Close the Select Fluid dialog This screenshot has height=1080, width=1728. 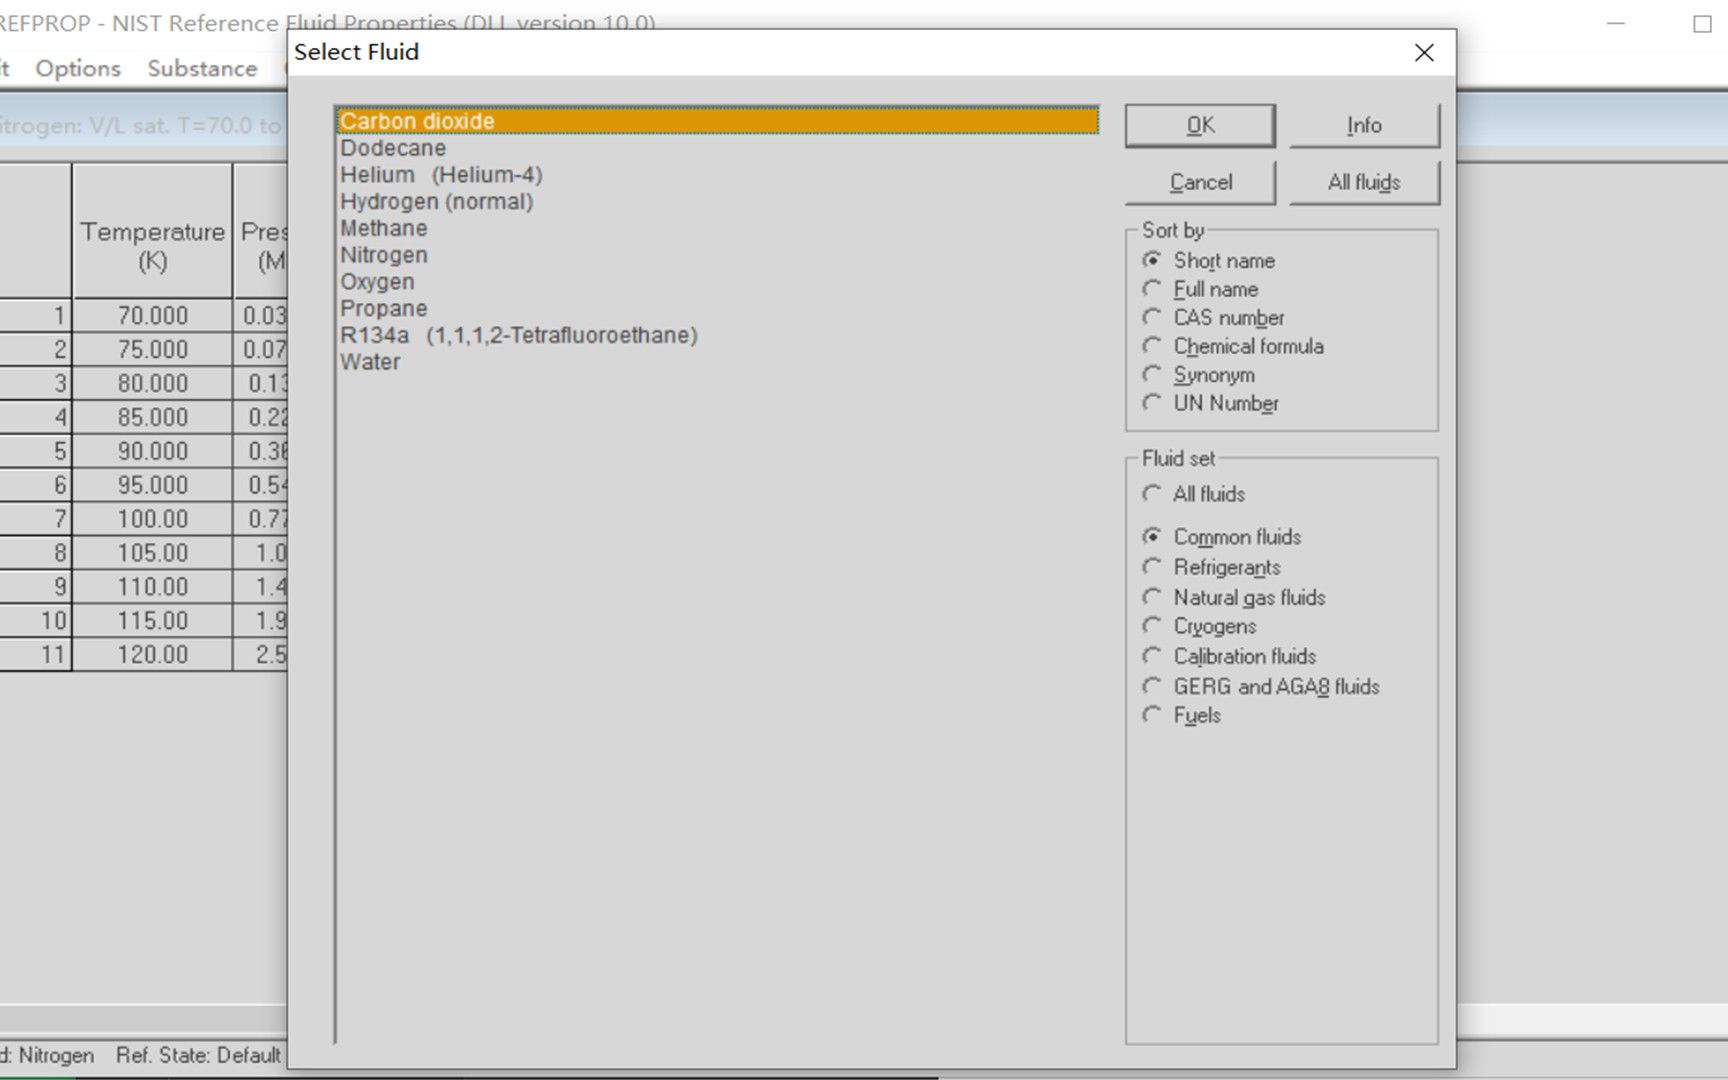tap(1424, 53)
